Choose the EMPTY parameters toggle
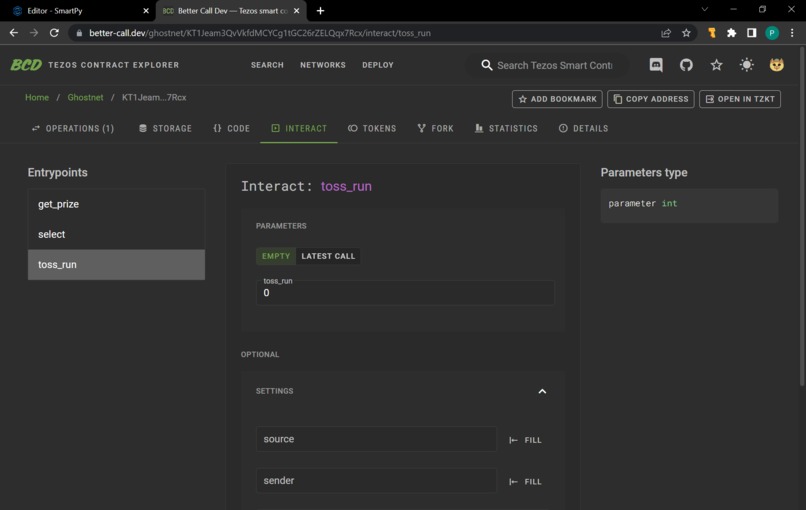806x510 pixels. (276, 256)
